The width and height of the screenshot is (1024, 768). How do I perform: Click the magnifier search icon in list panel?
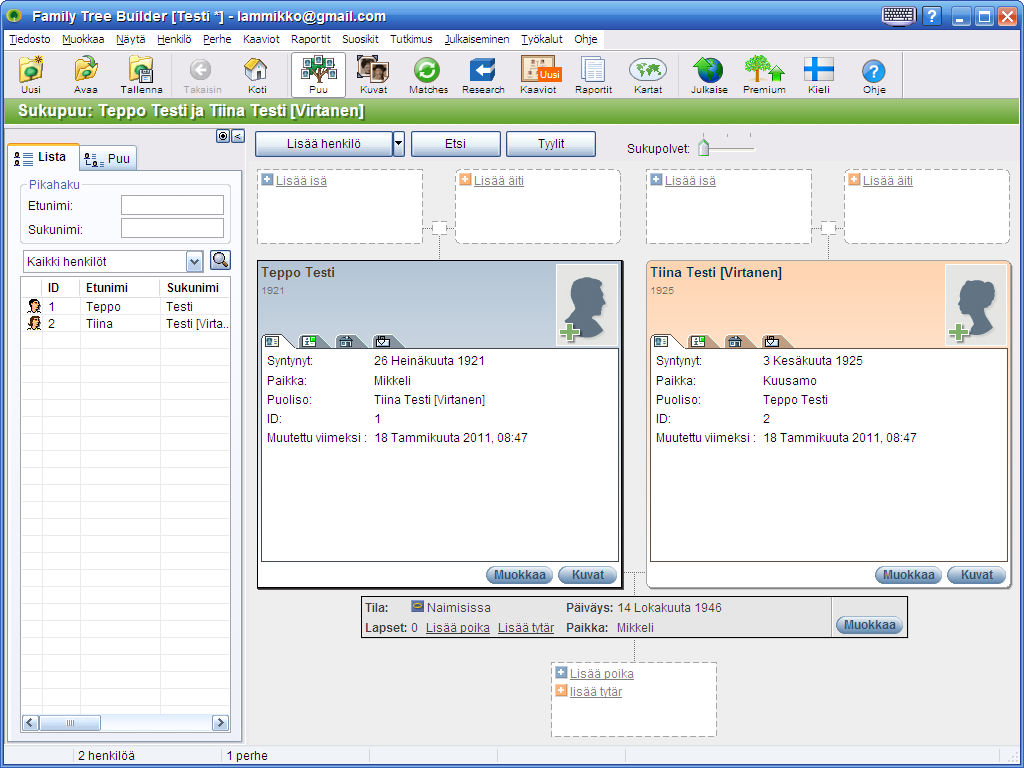coord(221,261)
